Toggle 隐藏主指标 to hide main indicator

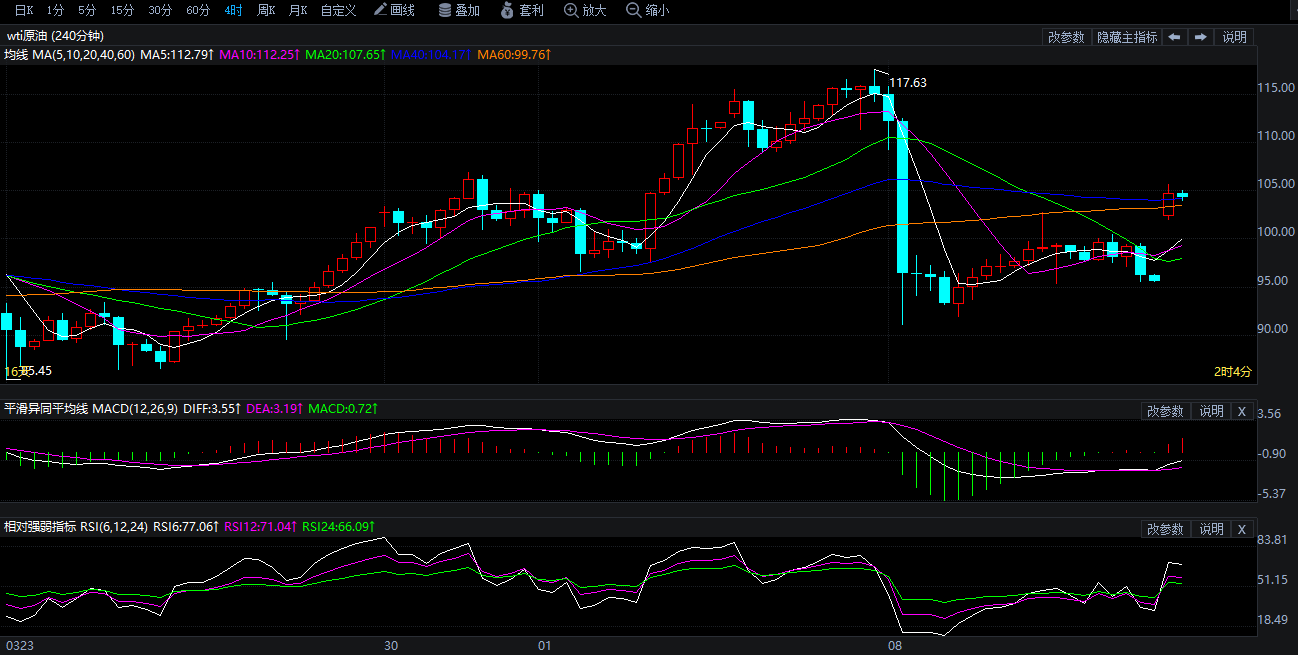[1127, 37]
